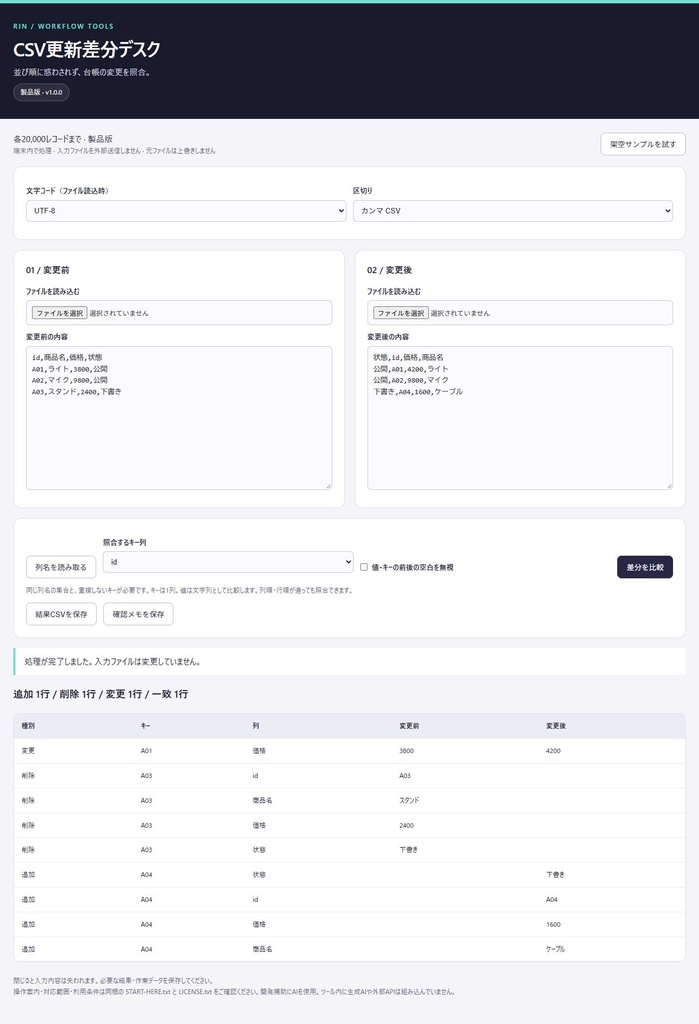Screen dimensions: 699x1024
Task: Click into the 変更前の内容 text area
Action: 179,418
